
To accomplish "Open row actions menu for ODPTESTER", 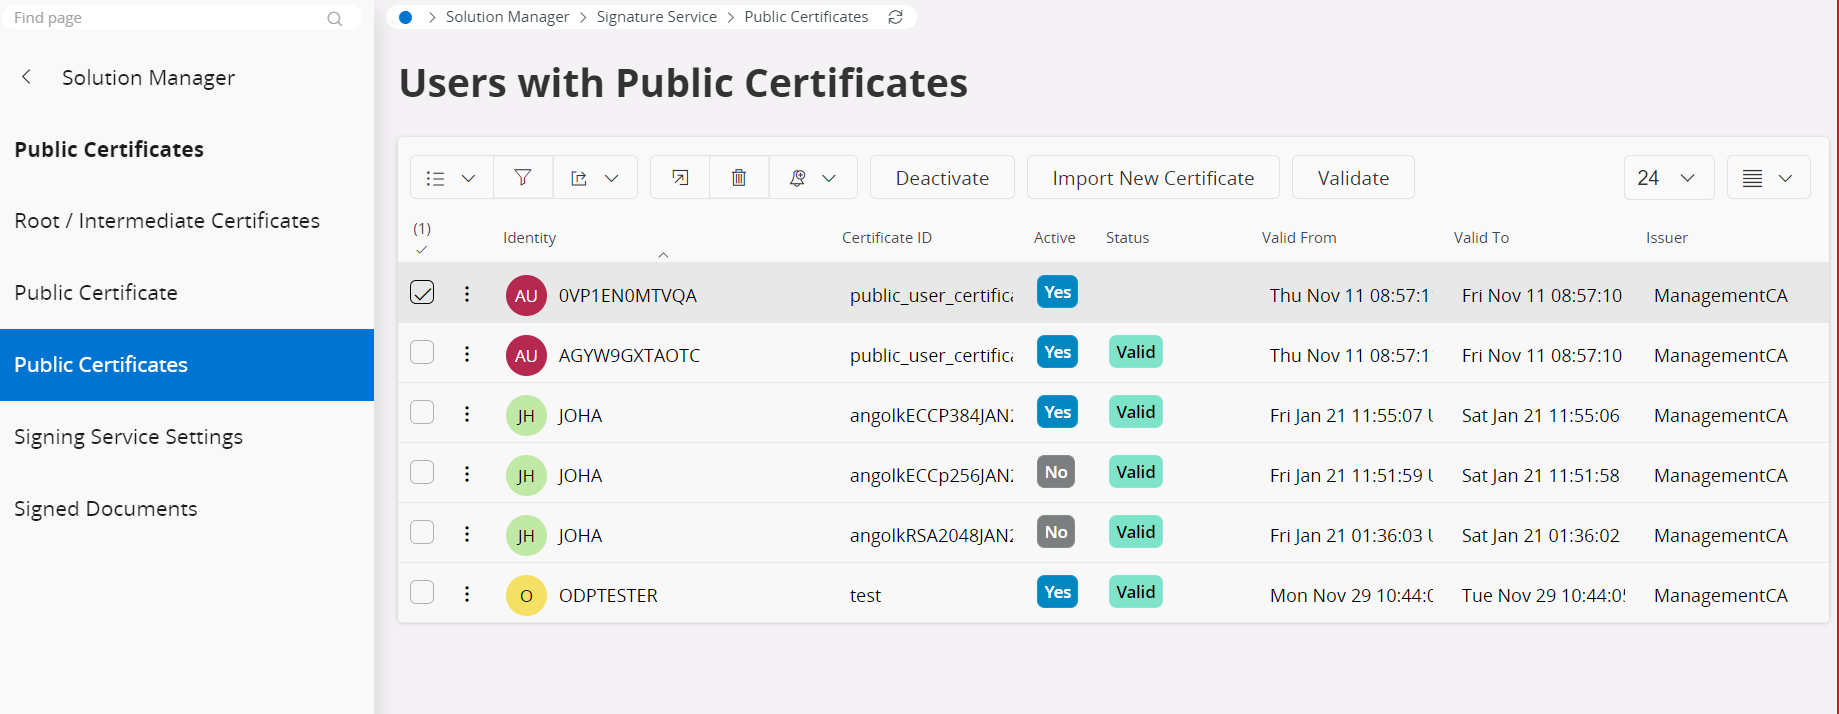I will coord(467,594).
